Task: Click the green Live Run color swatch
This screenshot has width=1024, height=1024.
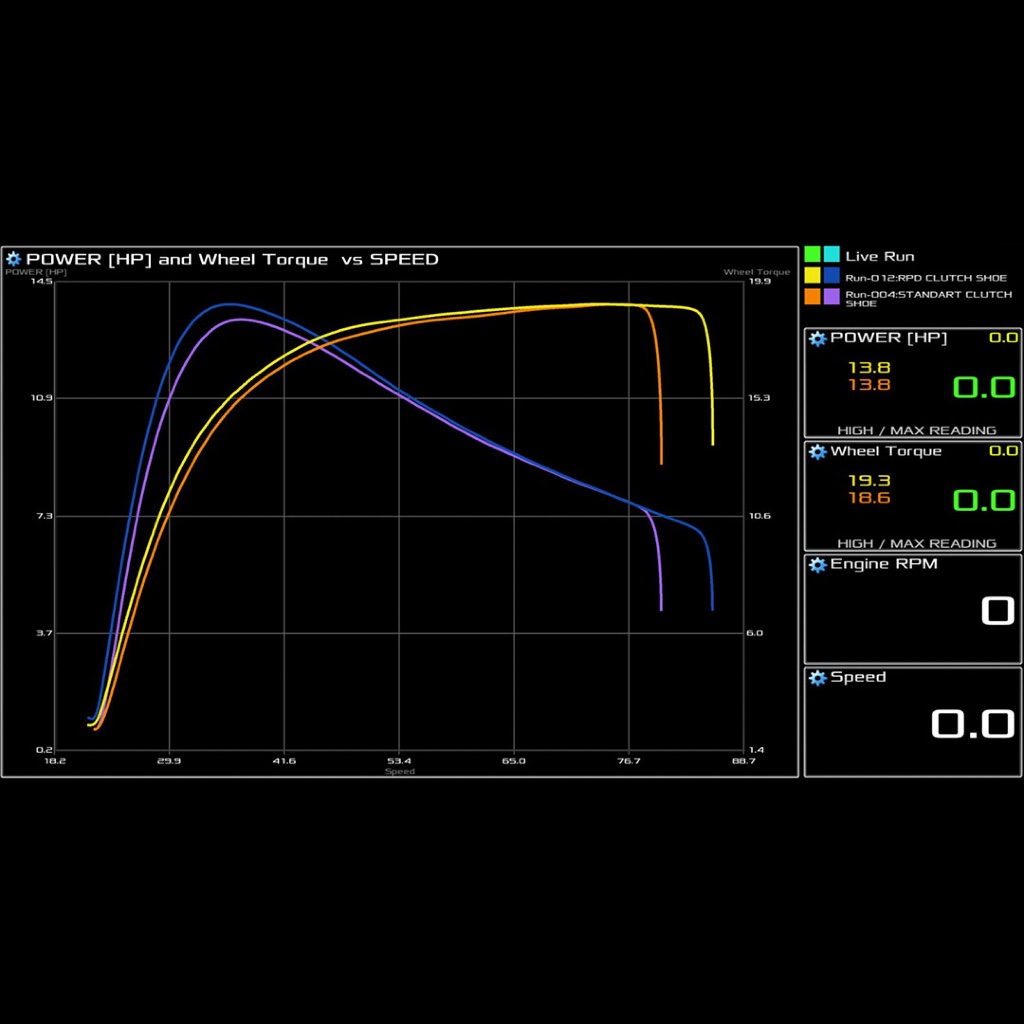Action: pos(812,255)
